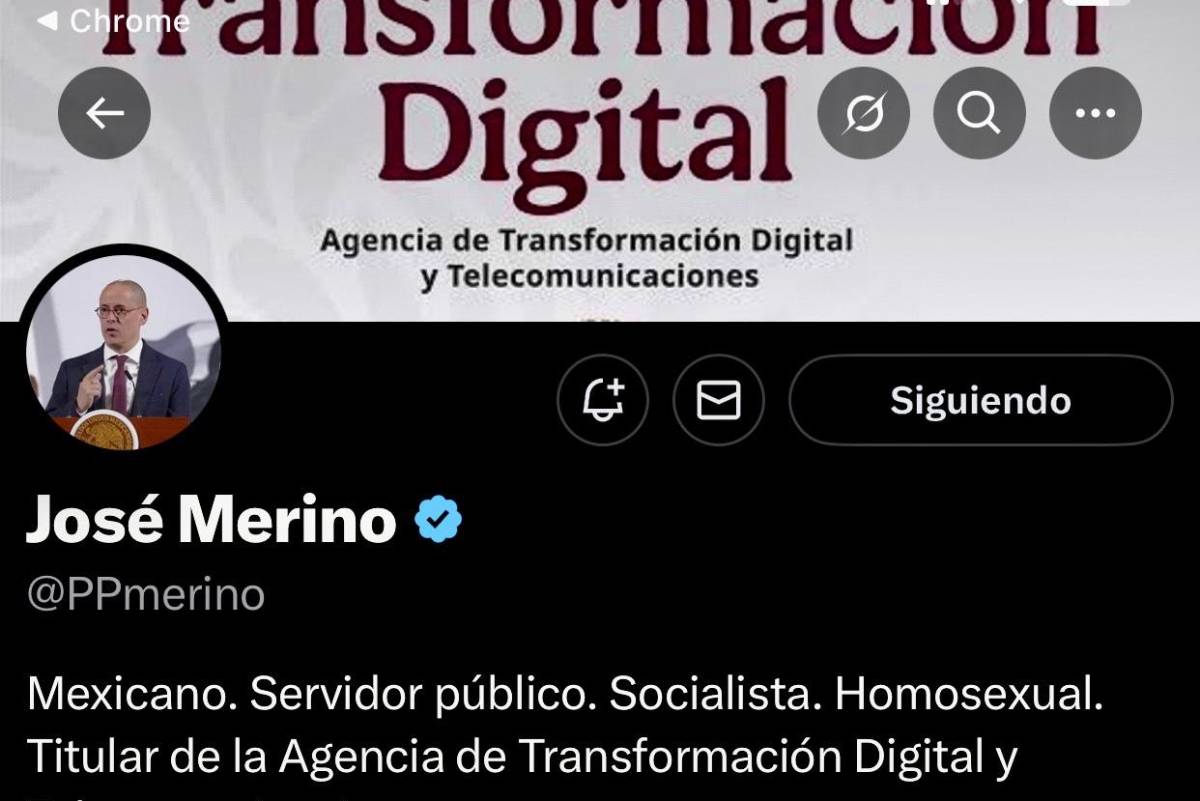Image resolution: width=1200 pixels, height=801 pixels.
Task: Open Grok slashed-circle icon
Action: click(x=864, y=113)
